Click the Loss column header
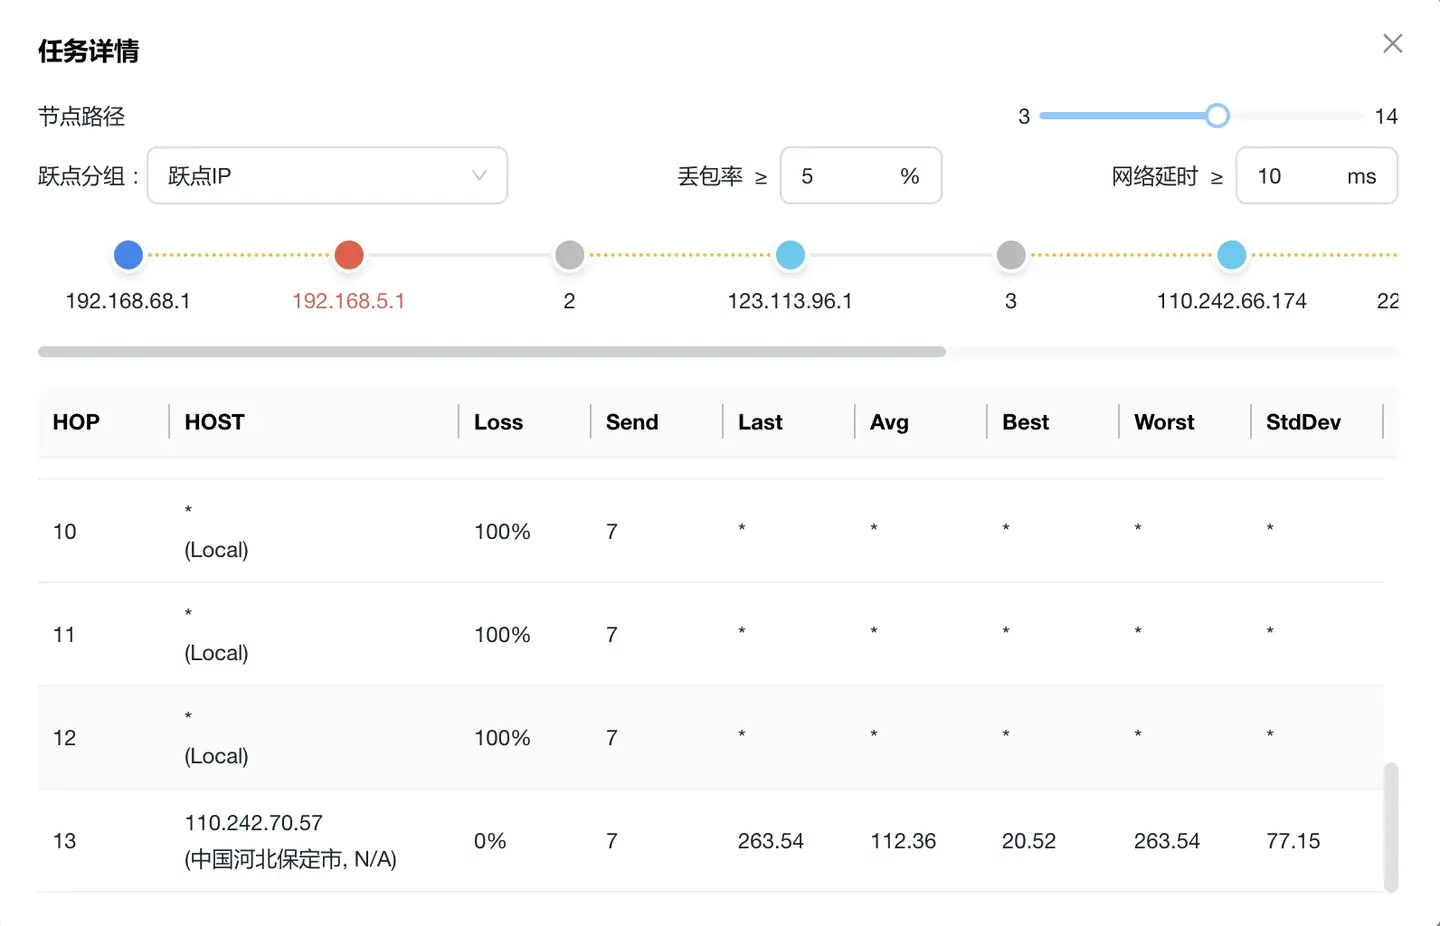 pos(498,422)
